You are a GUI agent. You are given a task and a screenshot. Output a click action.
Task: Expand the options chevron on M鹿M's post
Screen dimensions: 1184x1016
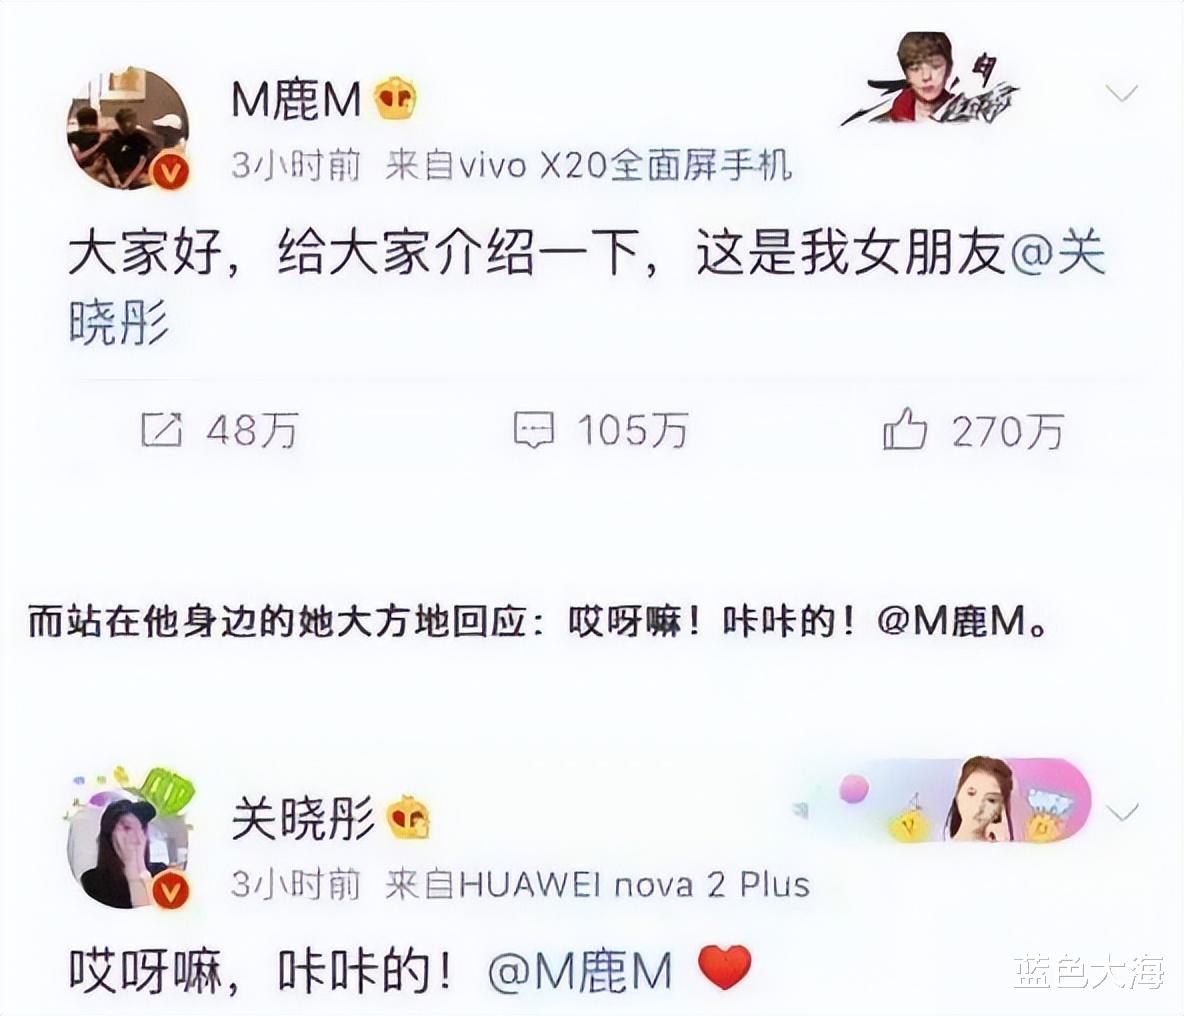(x=1121, y=93)
